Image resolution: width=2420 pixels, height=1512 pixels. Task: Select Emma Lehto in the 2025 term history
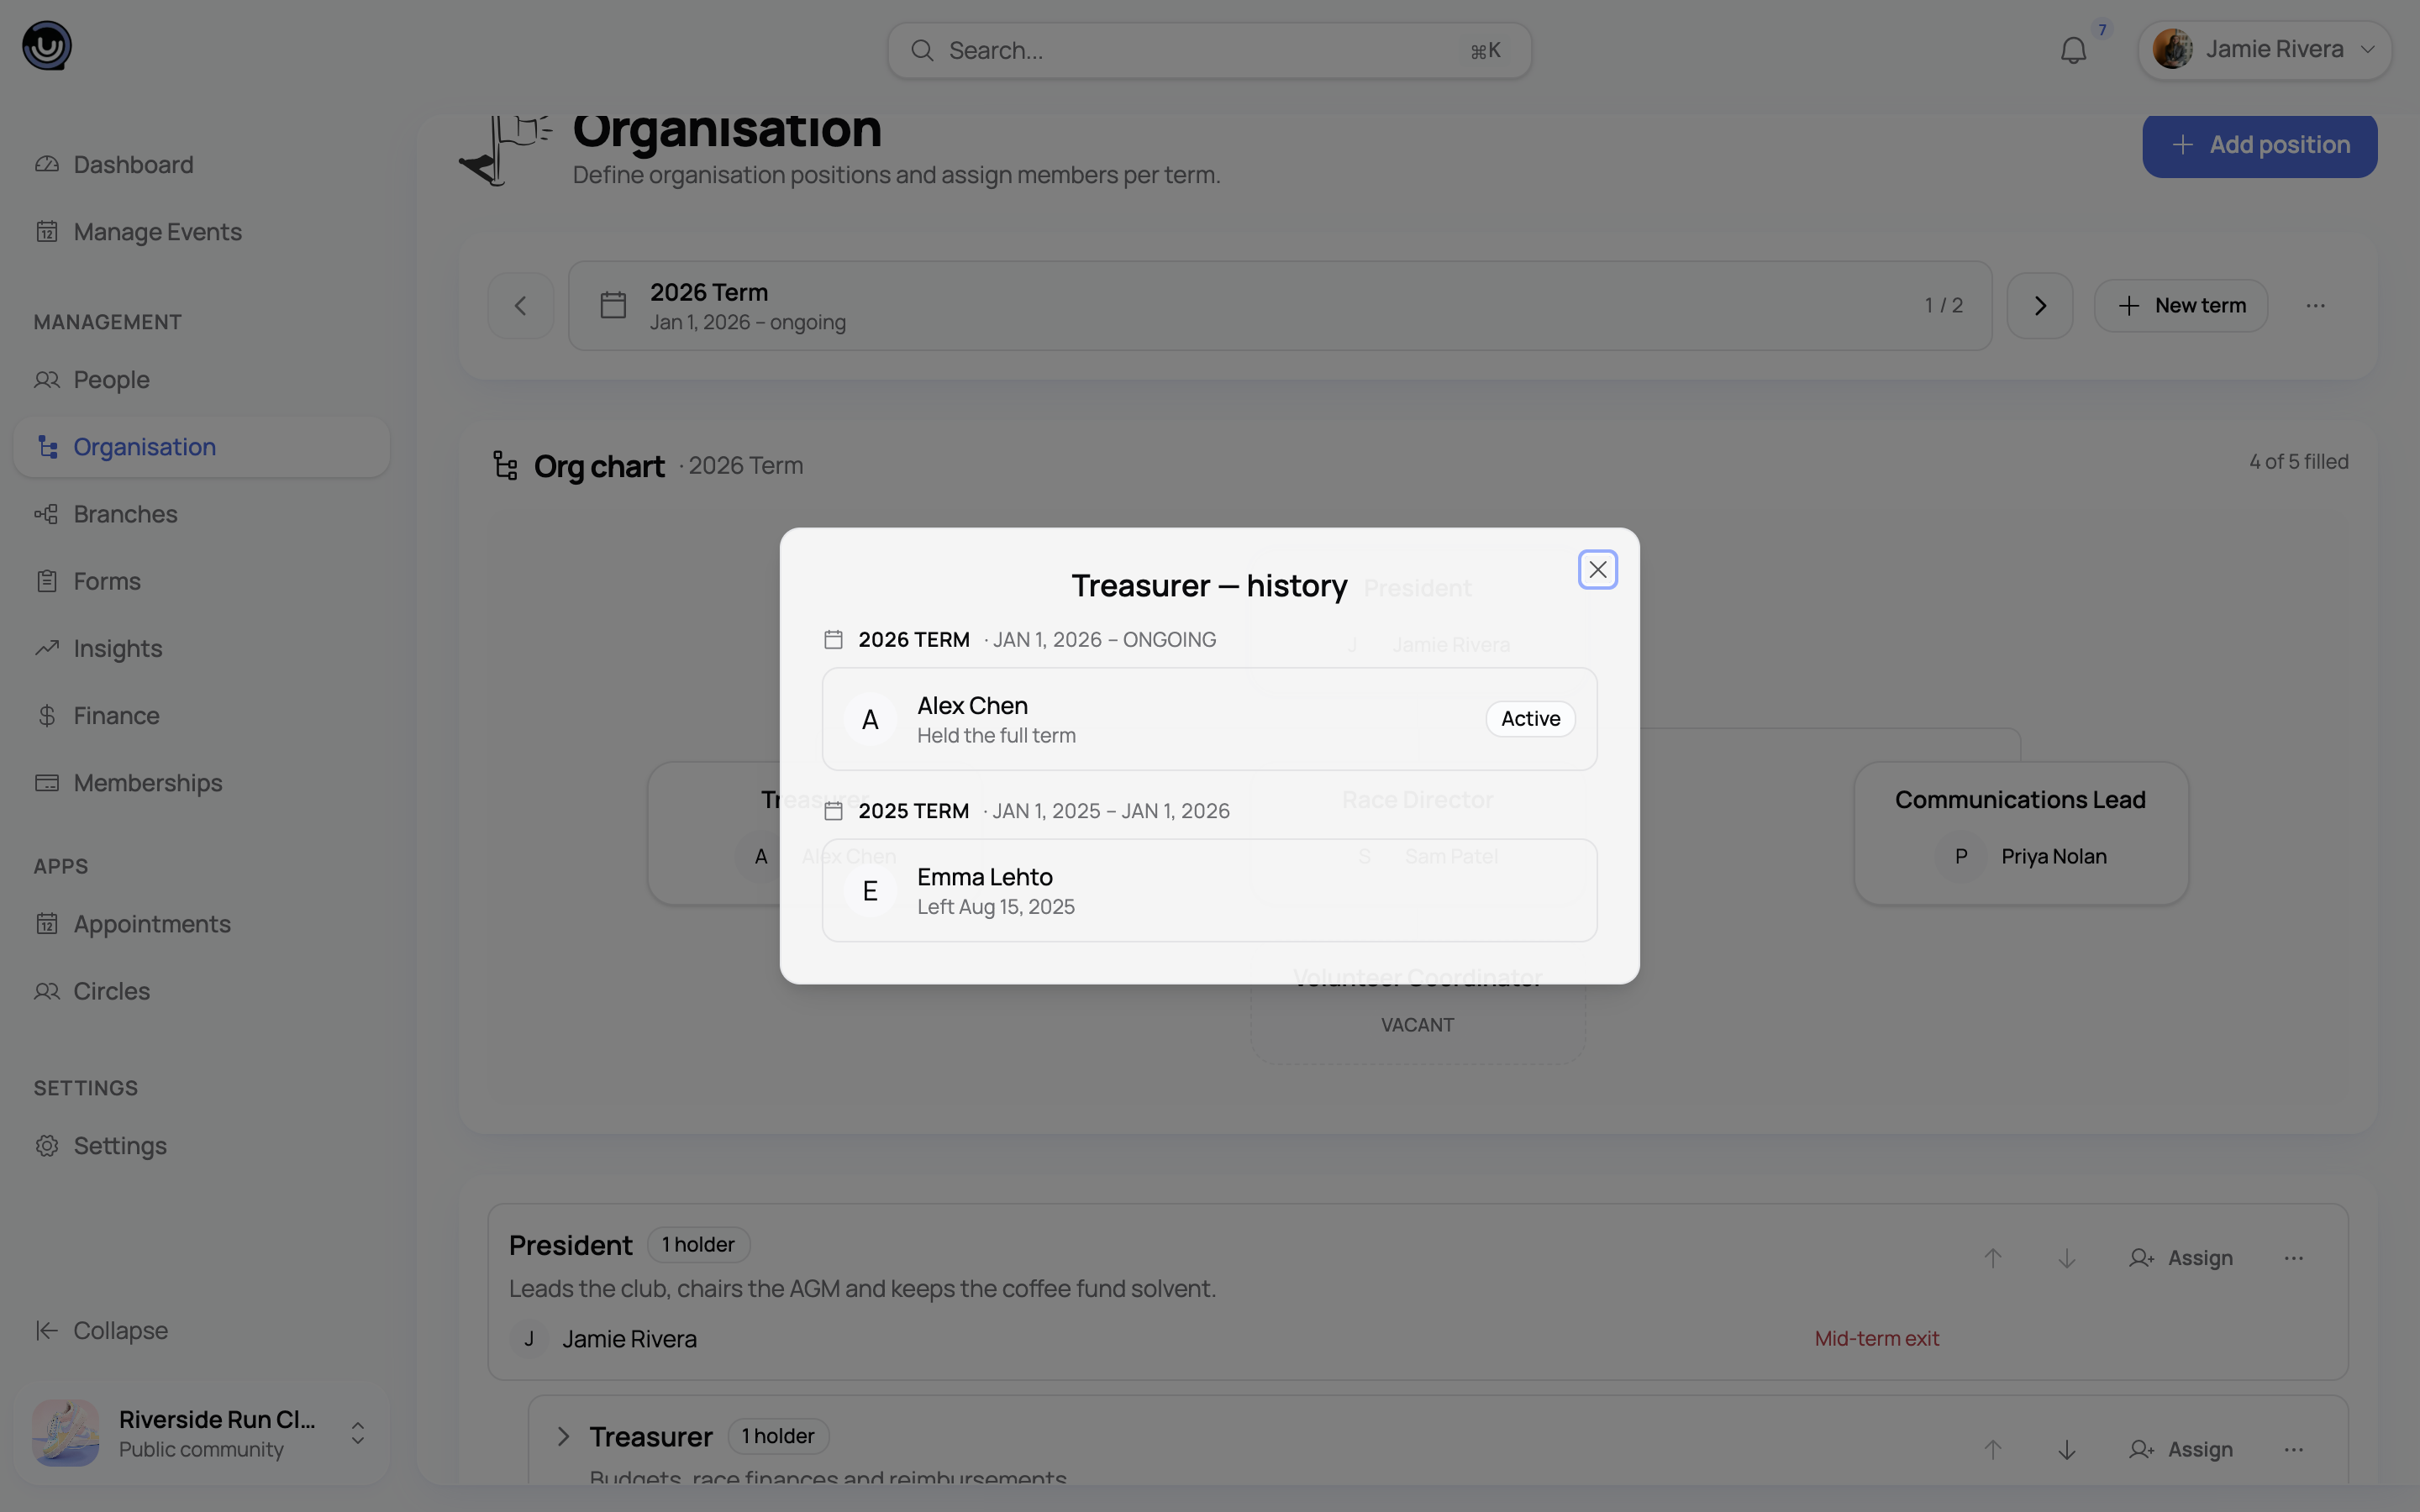(1209, 890)
